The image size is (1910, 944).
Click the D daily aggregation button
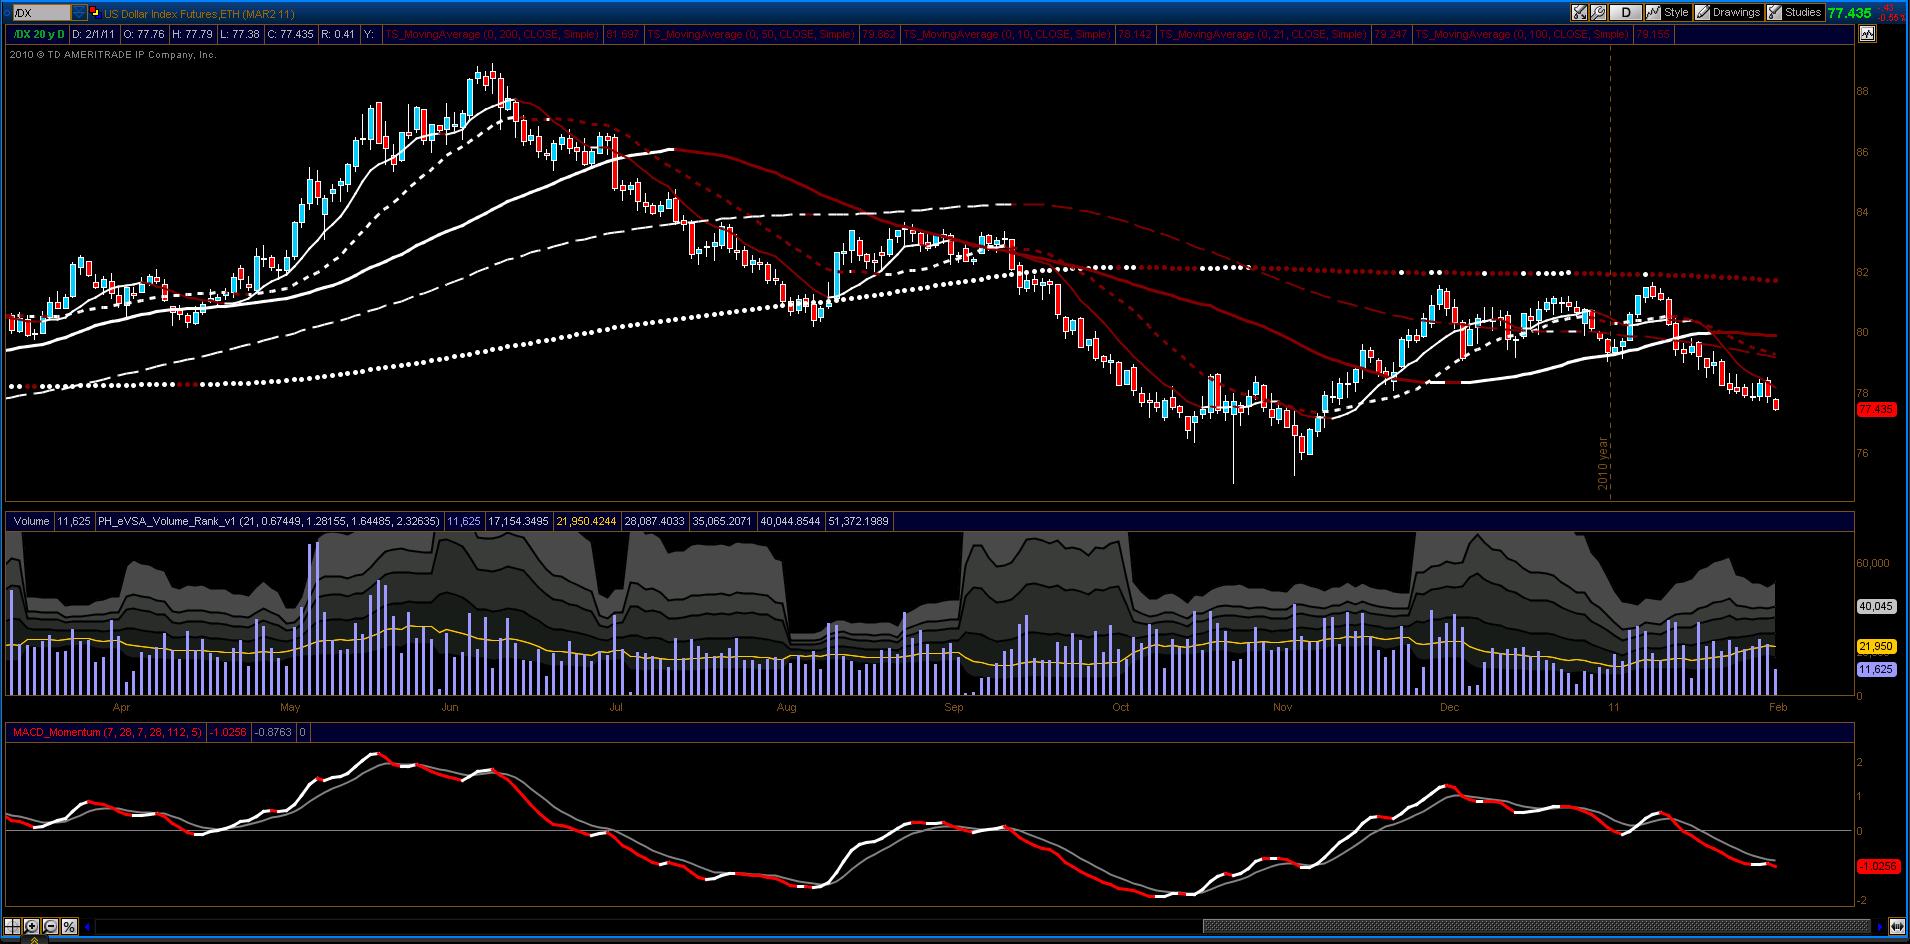click(1626, 13)
